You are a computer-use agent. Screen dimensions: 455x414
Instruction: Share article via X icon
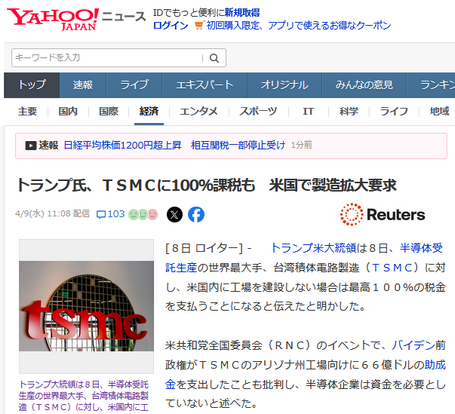(175, 214)
